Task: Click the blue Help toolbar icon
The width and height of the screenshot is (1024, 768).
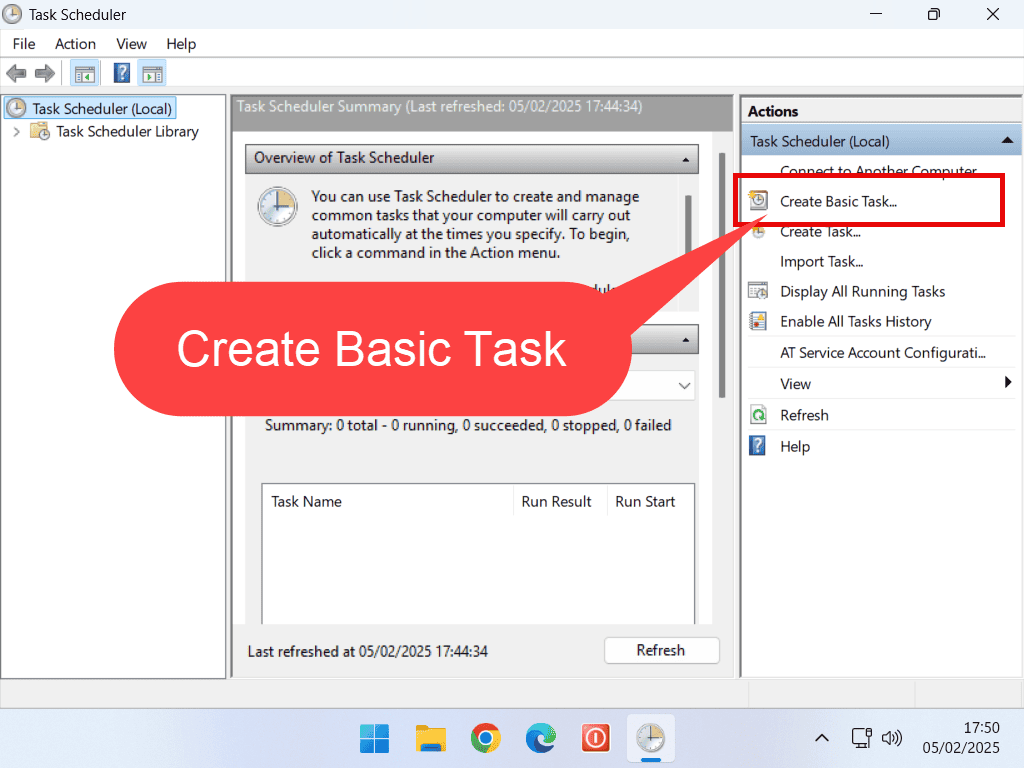Action: click(122, 73)
